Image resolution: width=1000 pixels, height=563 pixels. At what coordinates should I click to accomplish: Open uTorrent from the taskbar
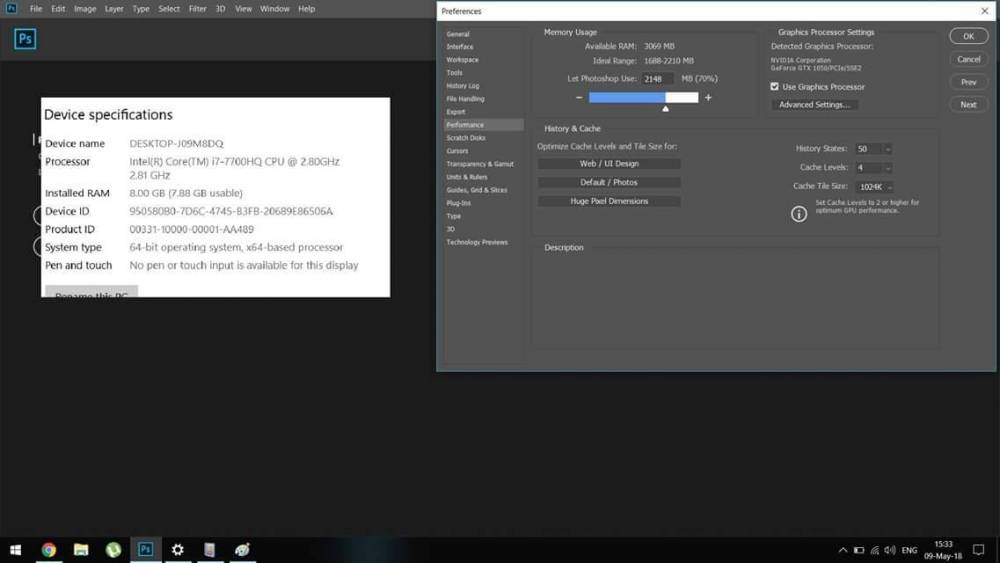114,550
